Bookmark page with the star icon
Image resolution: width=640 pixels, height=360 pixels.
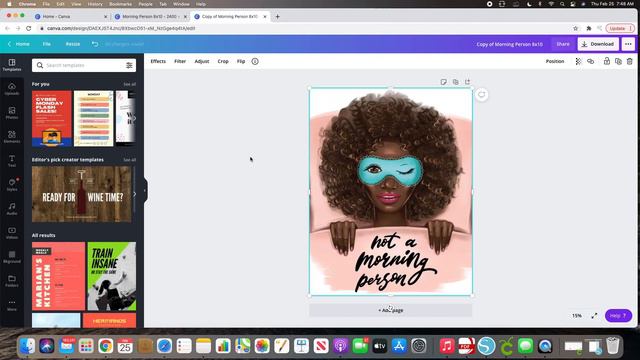pyautogui.click(x=576, y=29)
